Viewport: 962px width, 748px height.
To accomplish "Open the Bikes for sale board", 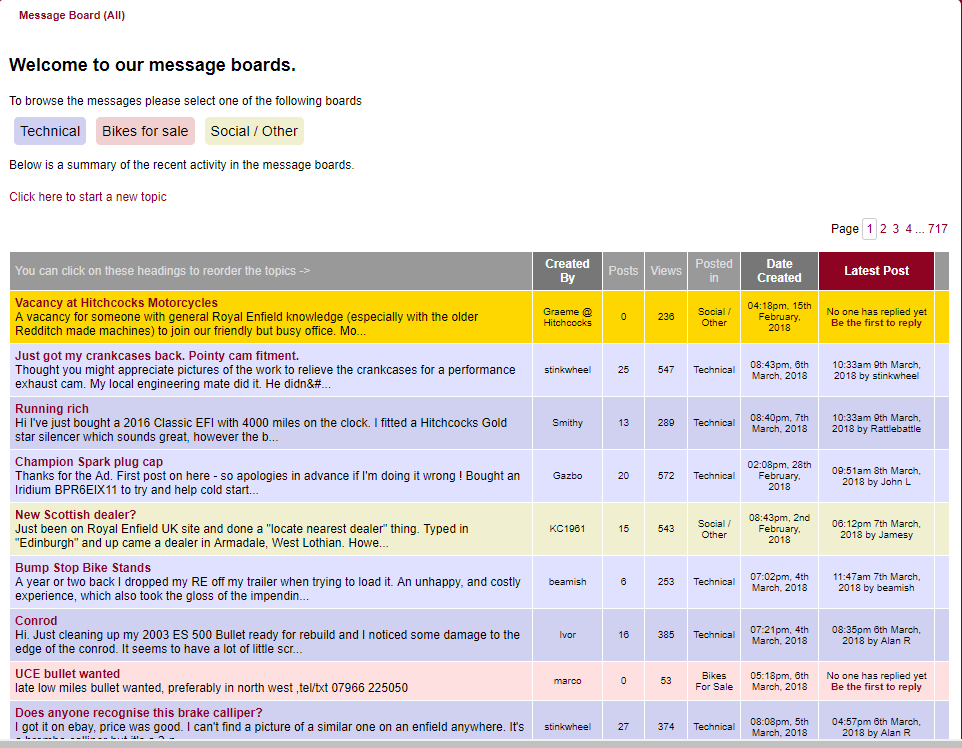I will [145, 131].
